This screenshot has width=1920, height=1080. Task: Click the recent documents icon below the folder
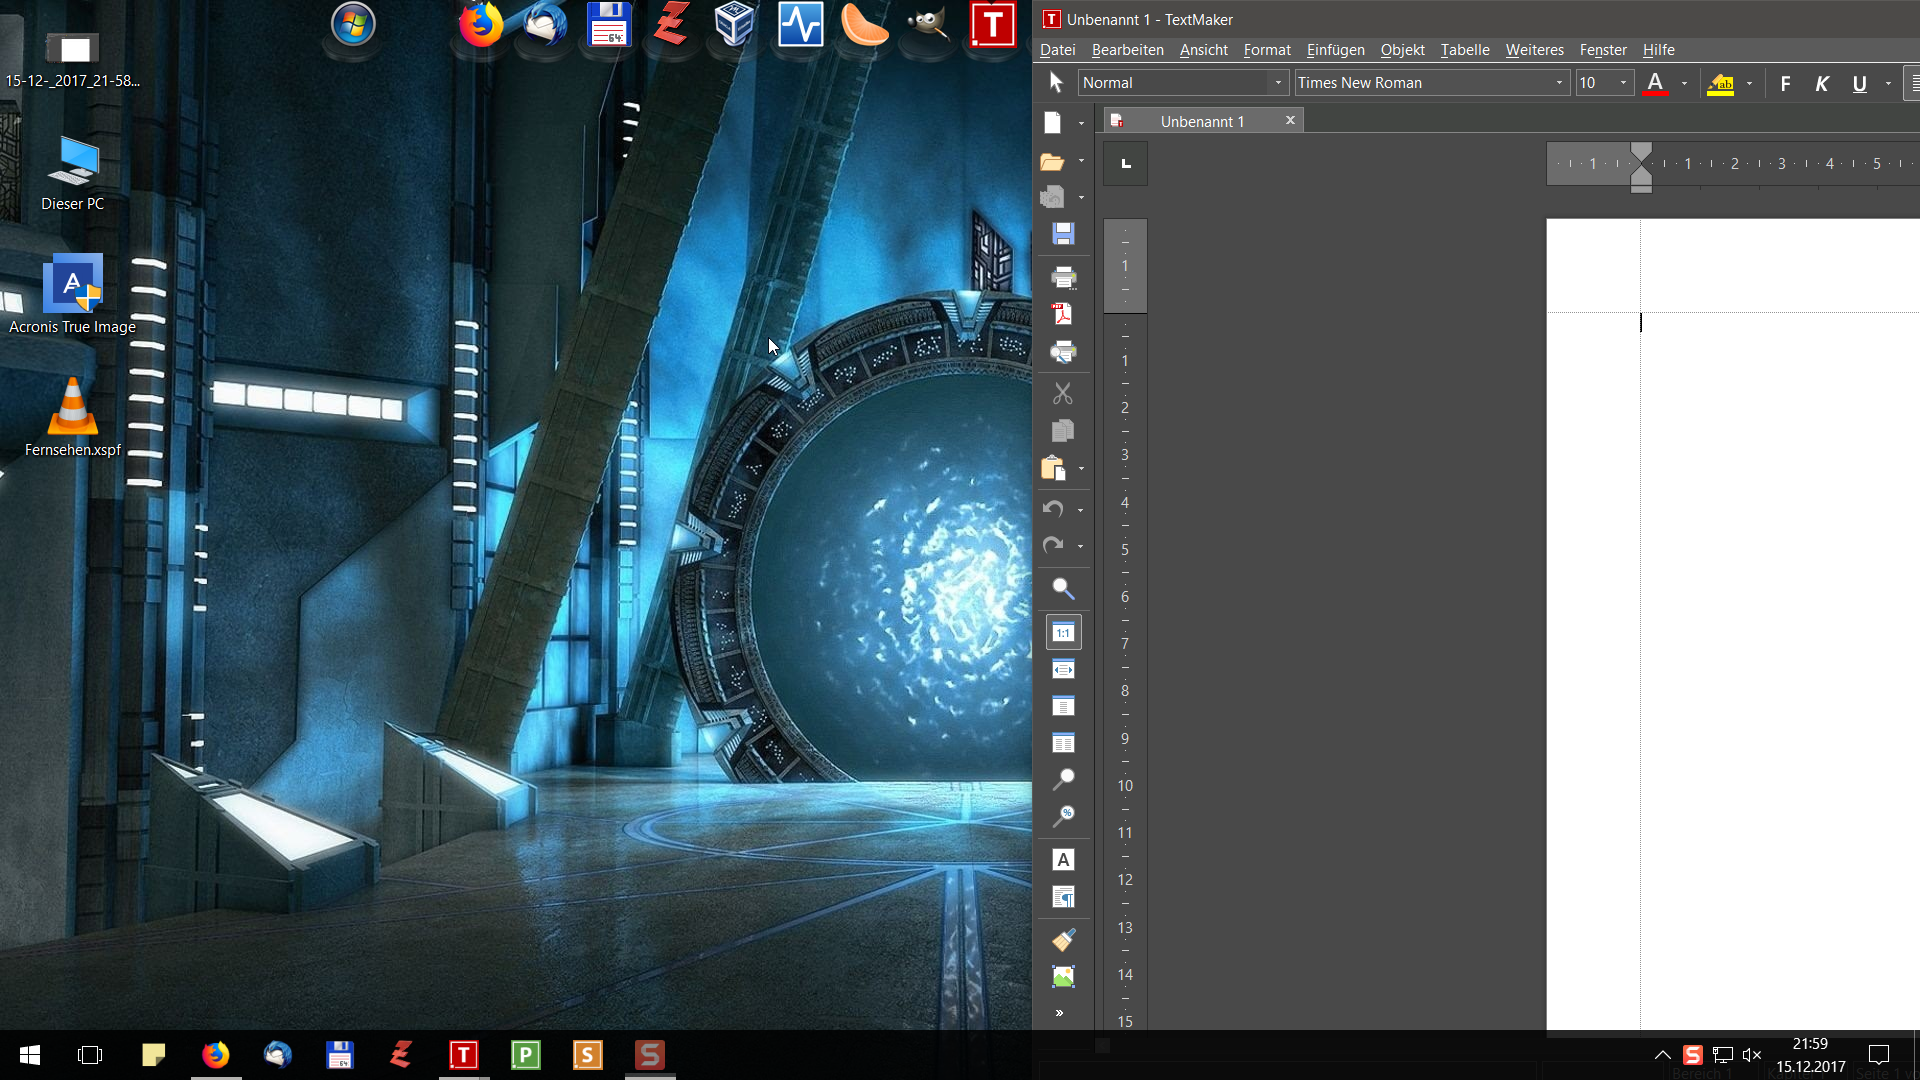coord(1052,198)
